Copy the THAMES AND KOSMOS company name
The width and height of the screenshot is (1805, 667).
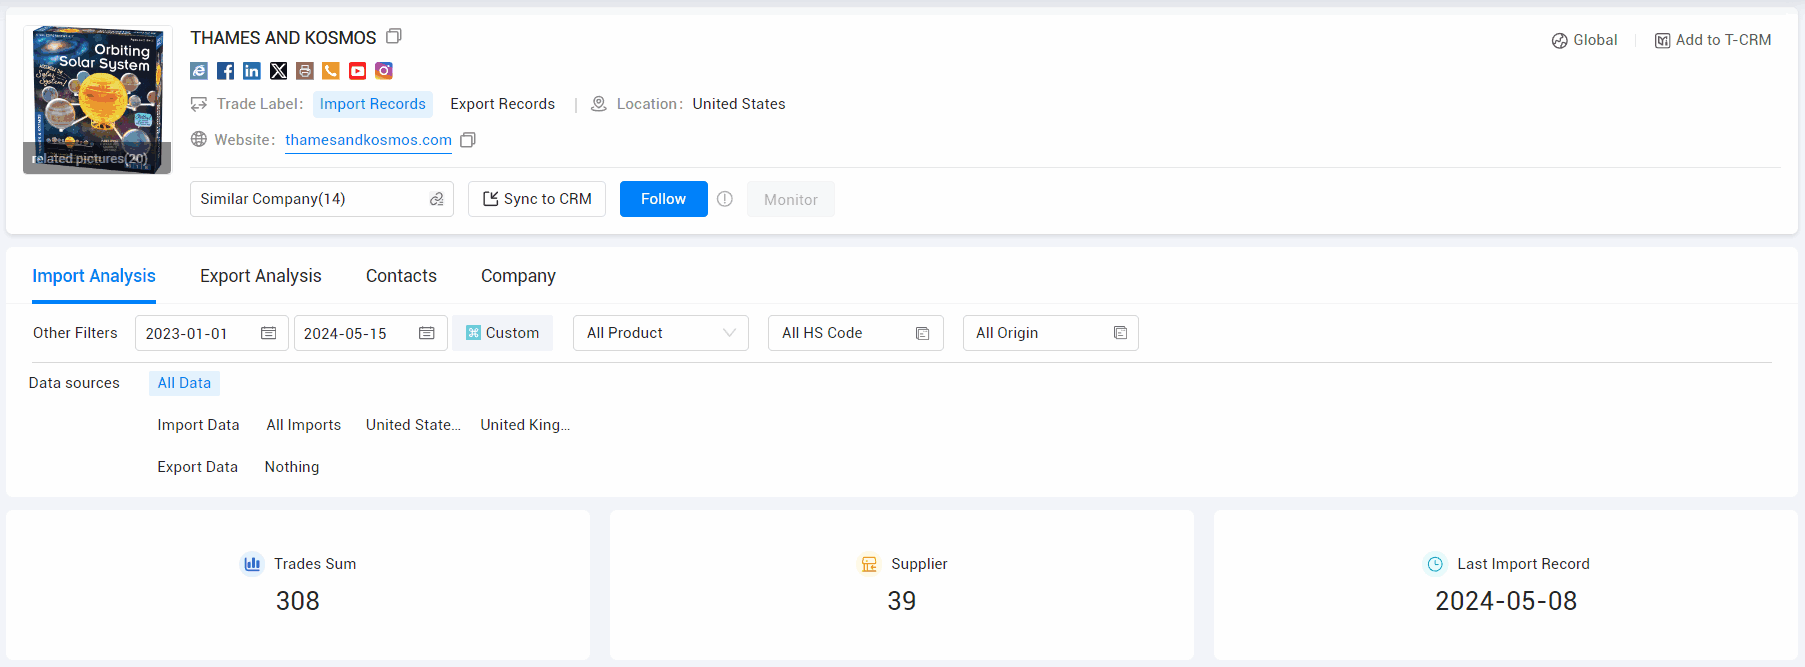pos(394,37)
